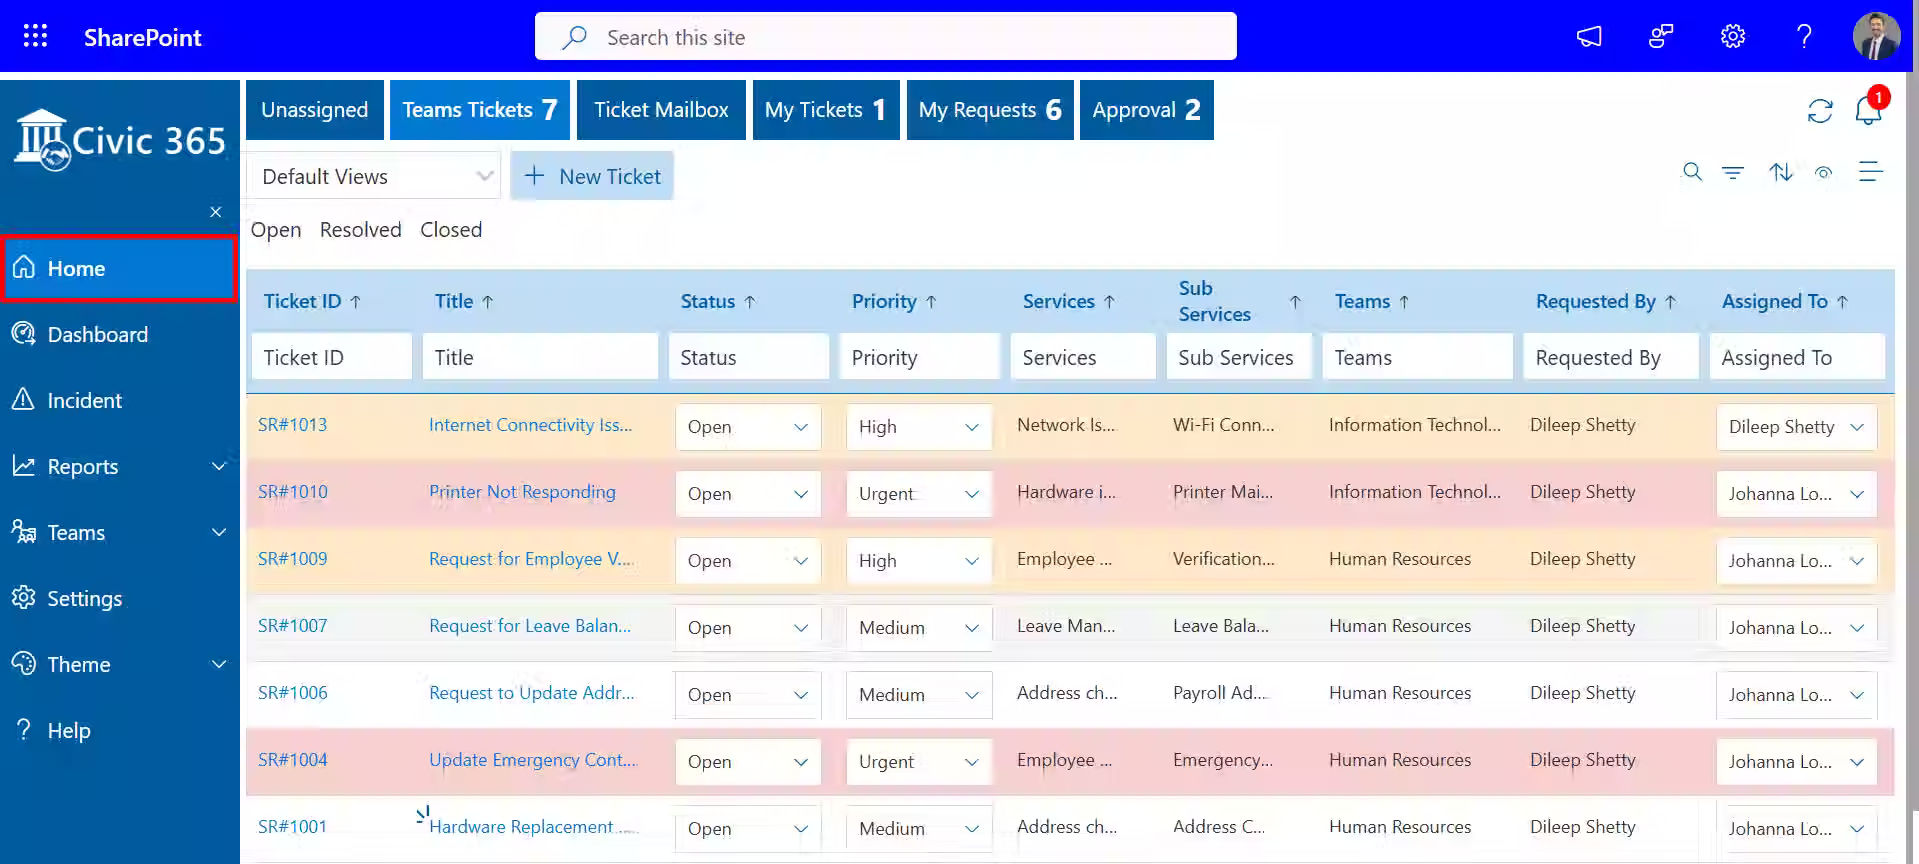Click the Title filter input field
This screenshot has width=1919, height=864.
[540, 358]
